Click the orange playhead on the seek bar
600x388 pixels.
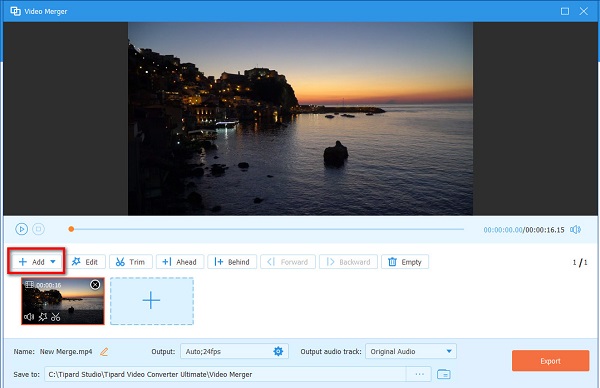point(71,229)
